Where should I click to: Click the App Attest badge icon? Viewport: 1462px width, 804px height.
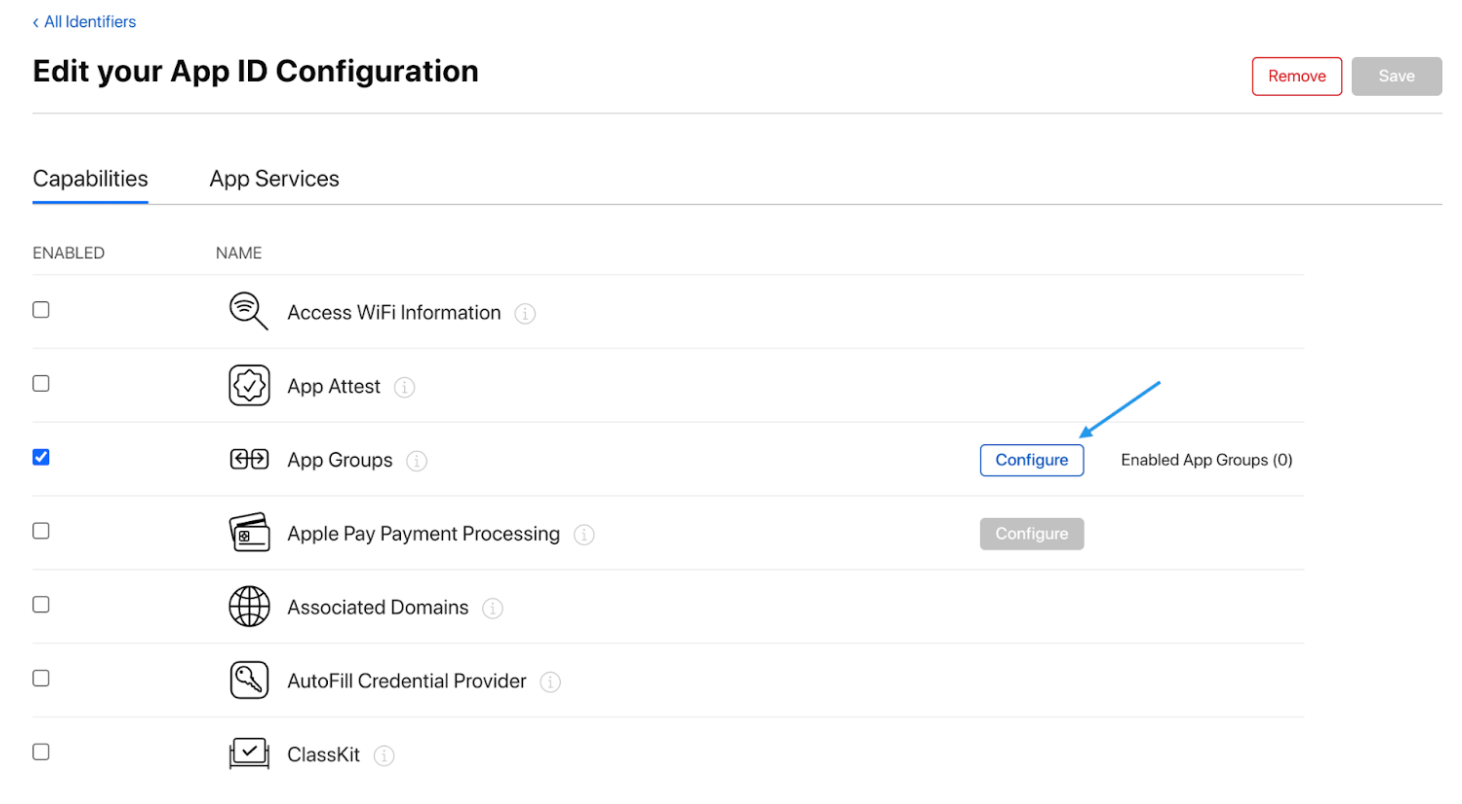point(249,386)
